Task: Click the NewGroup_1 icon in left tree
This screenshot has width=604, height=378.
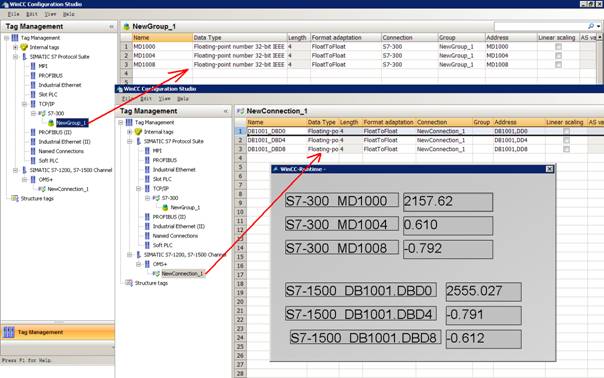Action: click(51, 123)
